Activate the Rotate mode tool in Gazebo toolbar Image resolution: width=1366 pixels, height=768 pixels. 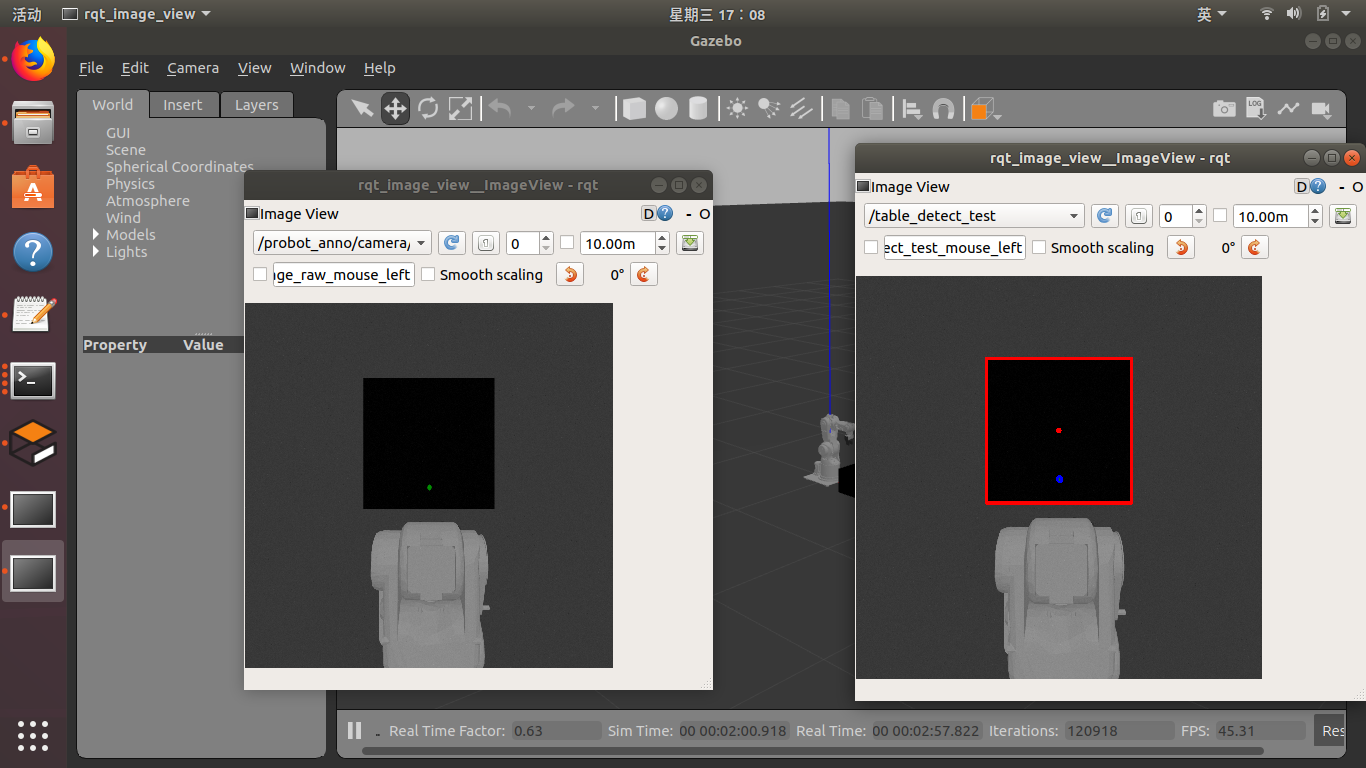point(428,108)
